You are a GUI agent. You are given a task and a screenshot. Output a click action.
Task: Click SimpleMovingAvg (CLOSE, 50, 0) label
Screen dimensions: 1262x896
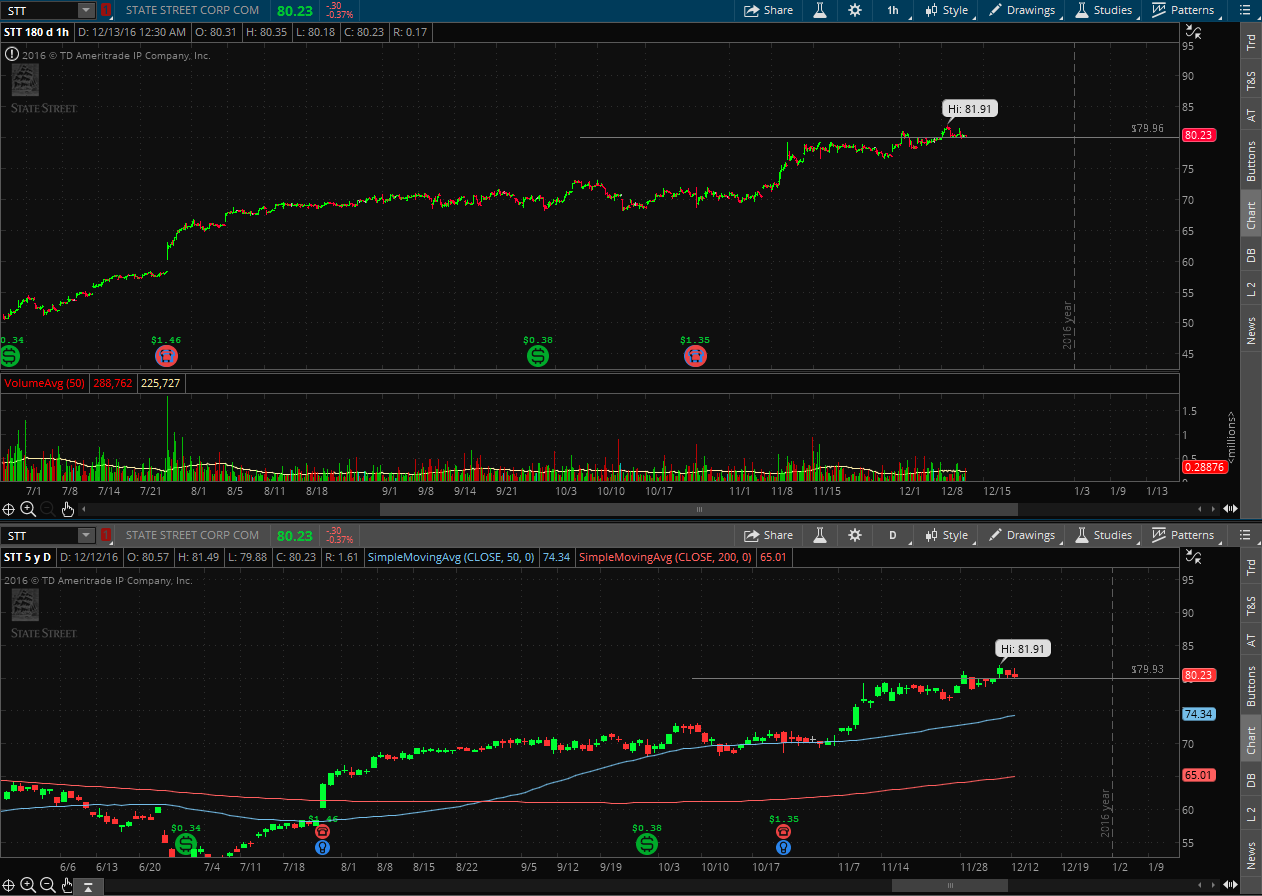tap(451, 556)
